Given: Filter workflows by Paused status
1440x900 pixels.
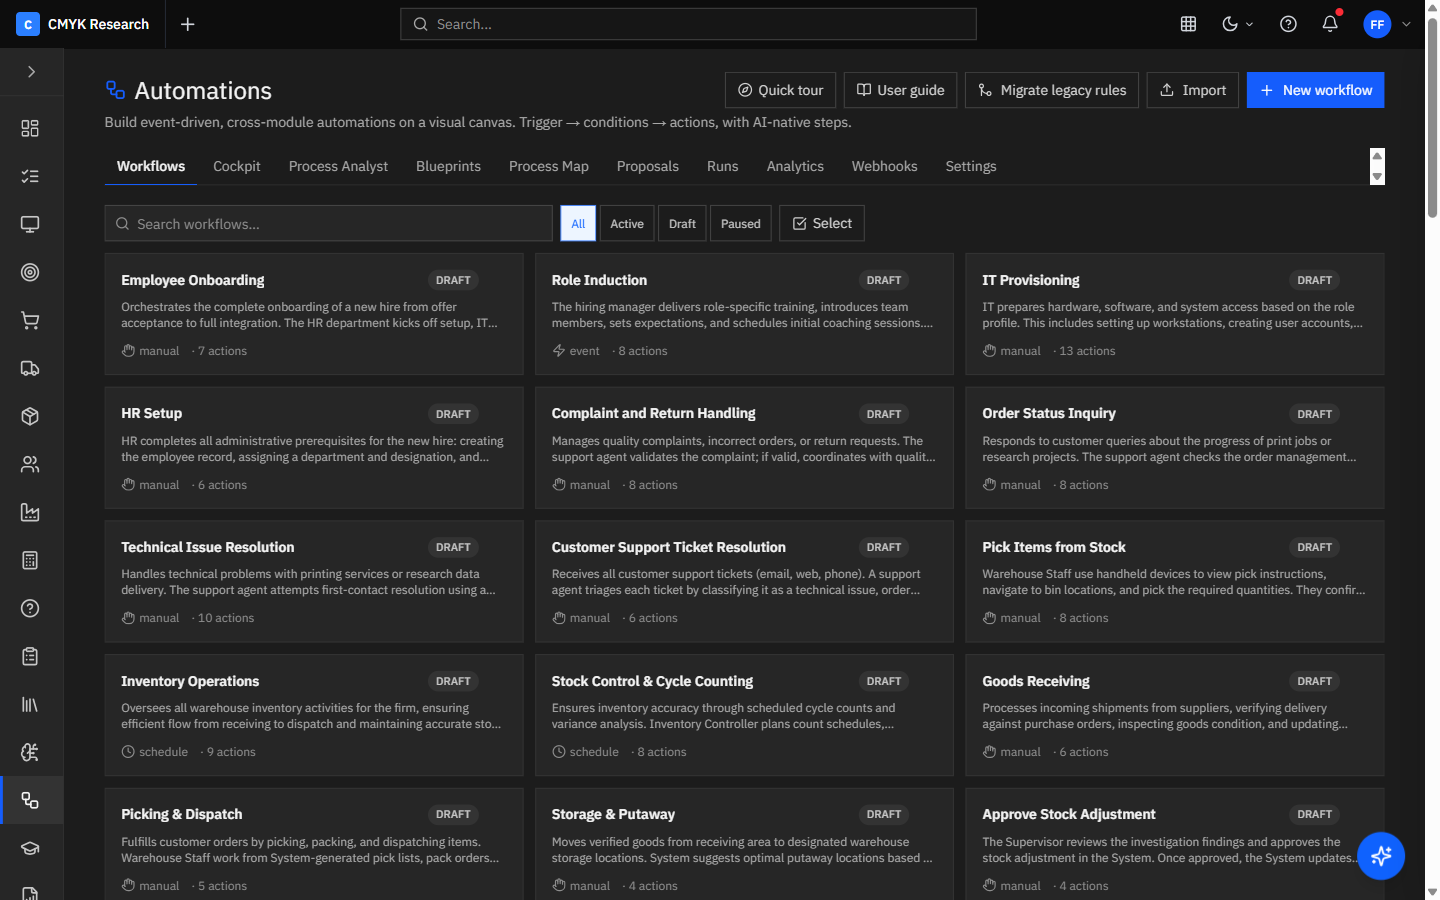Looking at the screenshot, I should pos(741,224).
